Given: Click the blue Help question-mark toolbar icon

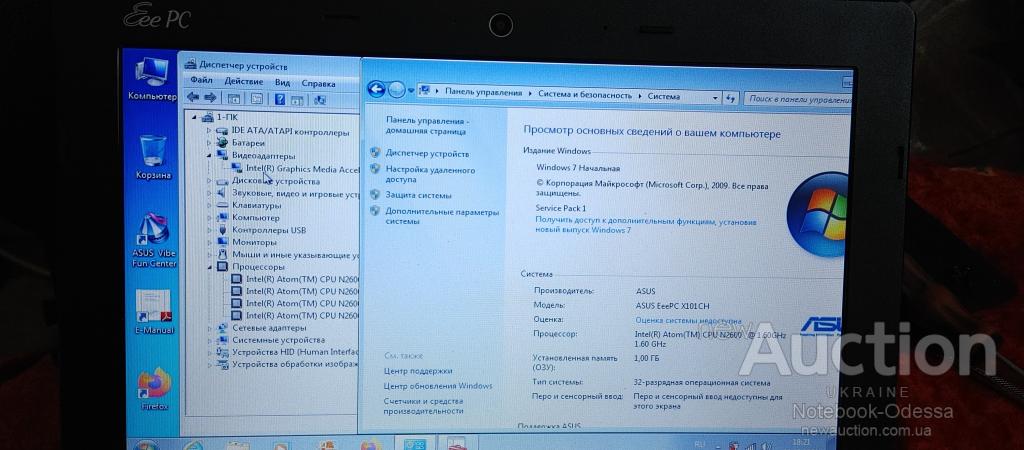Looking at the screenshot, I should (x=280, y=99).
